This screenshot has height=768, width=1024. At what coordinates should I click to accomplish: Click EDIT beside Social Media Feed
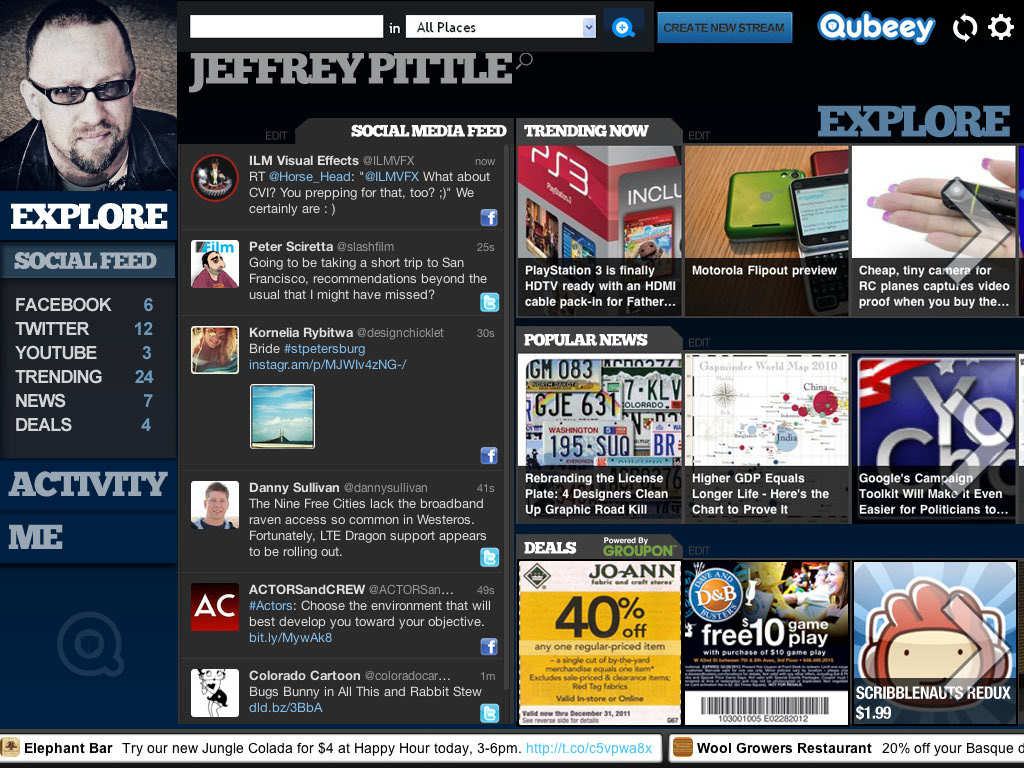276,136
